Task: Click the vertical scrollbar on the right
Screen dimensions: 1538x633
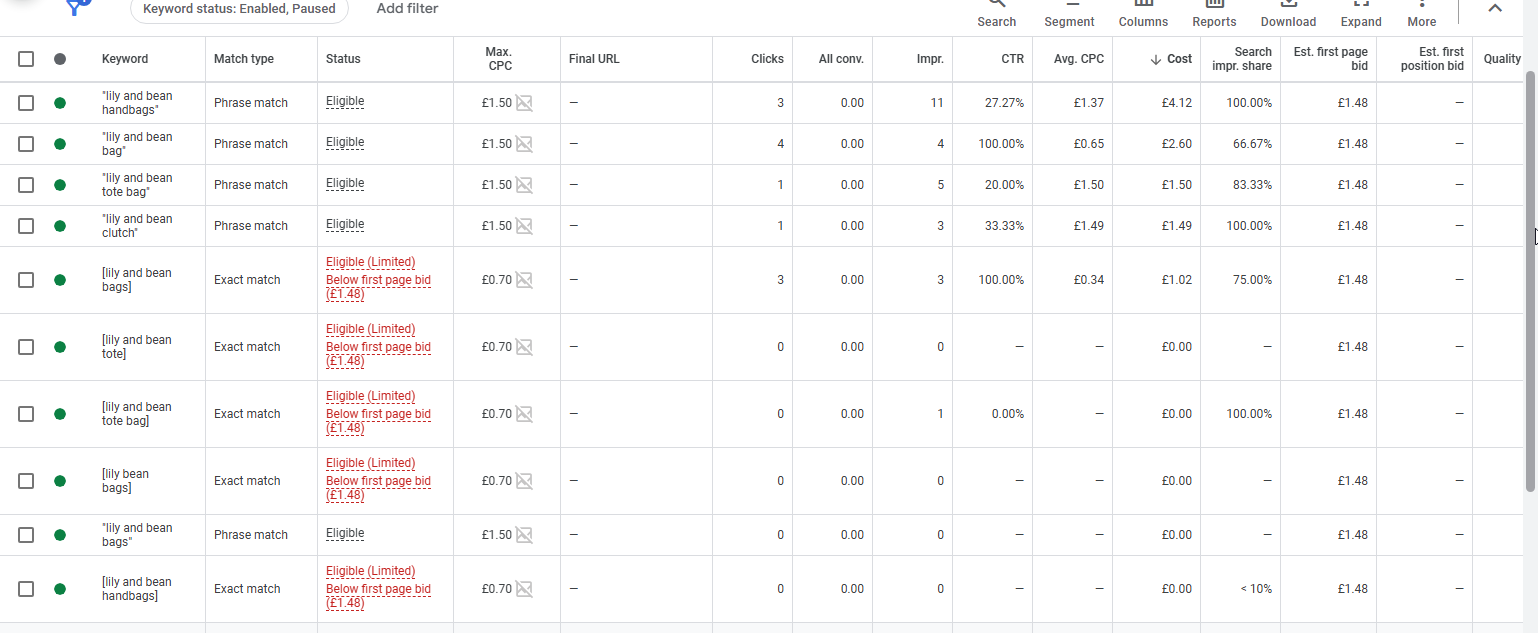Action: [x=1530, y=280]
